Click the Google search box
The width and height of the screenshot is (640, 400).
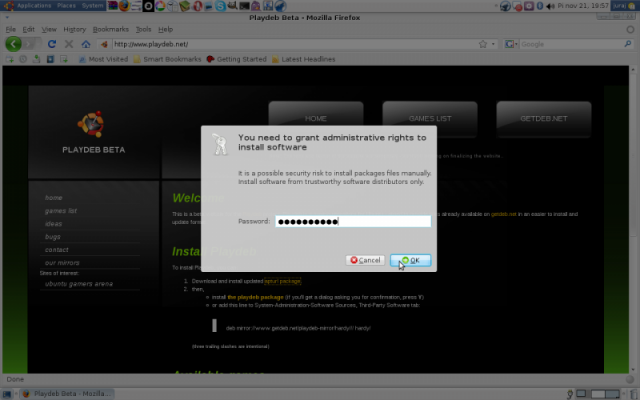[x=571, y=44]
